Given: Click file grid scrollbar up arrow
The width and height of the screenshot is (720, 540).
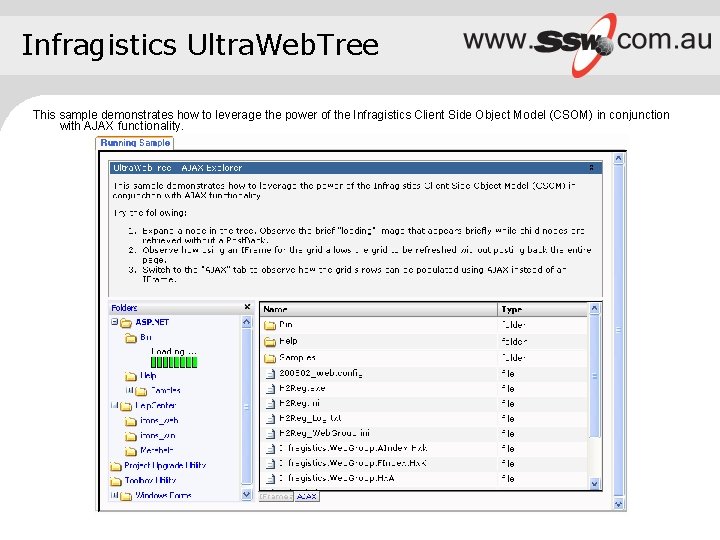Looking at the screenshot, I should tap(594, 309).
